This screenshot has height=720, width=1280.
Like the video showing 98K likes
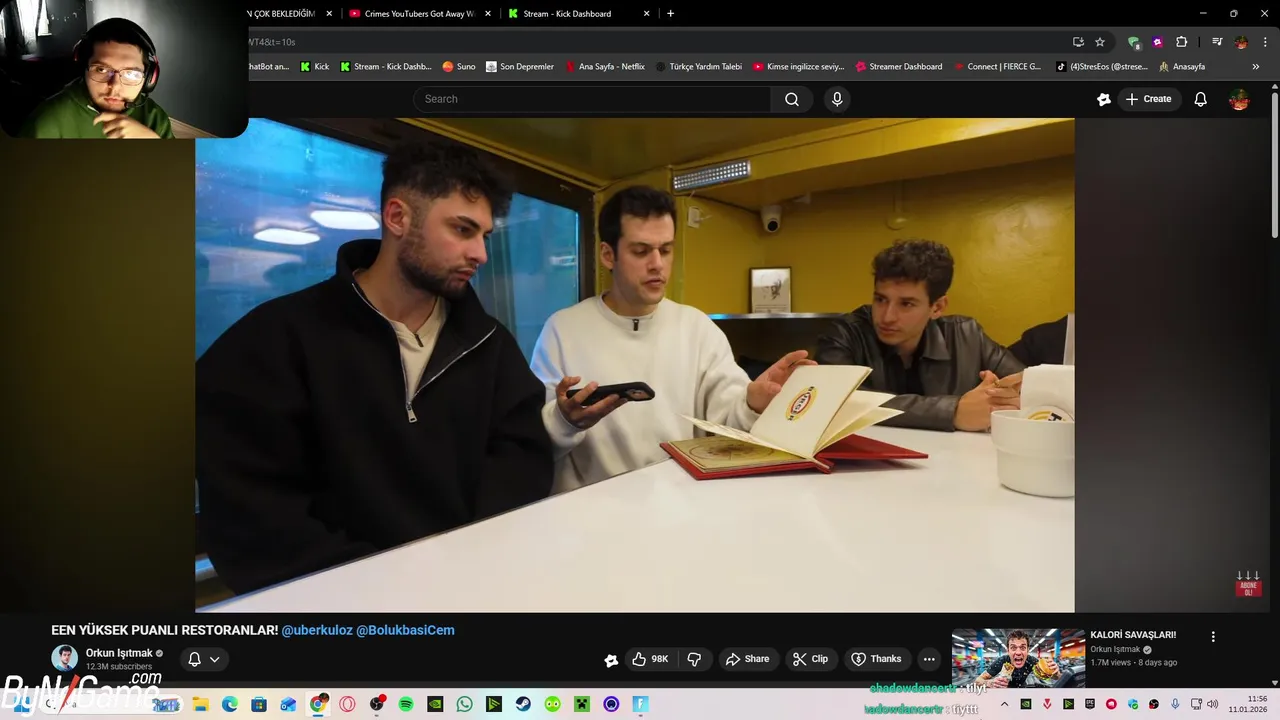pos(650,659)
